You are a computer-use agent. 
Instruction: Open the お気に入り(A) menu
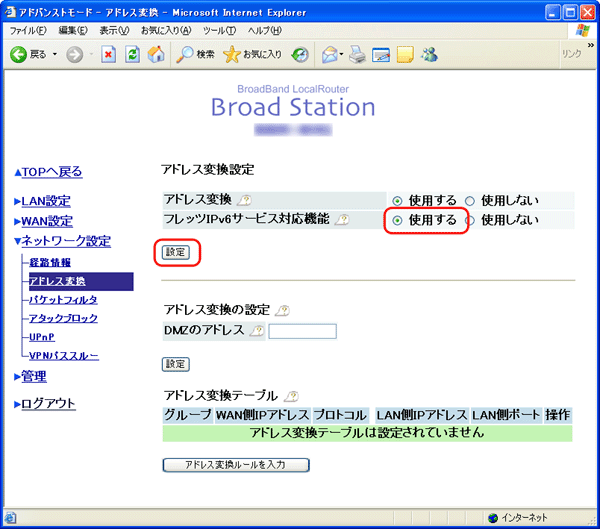point(166,30)
